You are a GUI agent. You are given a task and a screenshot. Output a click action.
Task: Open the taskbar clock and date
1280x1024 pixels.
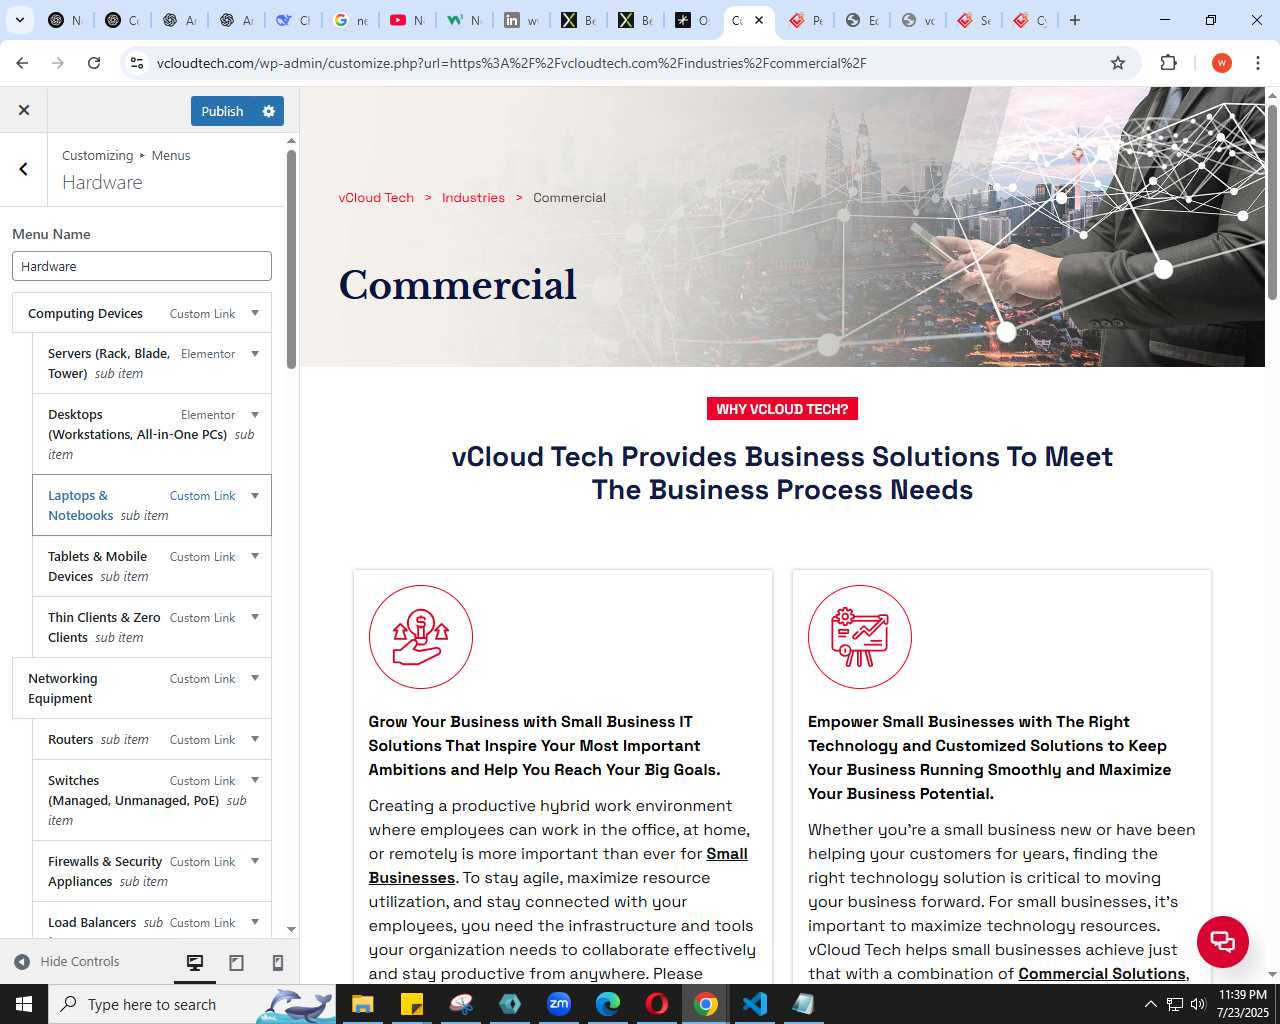(x=1244, y=1004)
